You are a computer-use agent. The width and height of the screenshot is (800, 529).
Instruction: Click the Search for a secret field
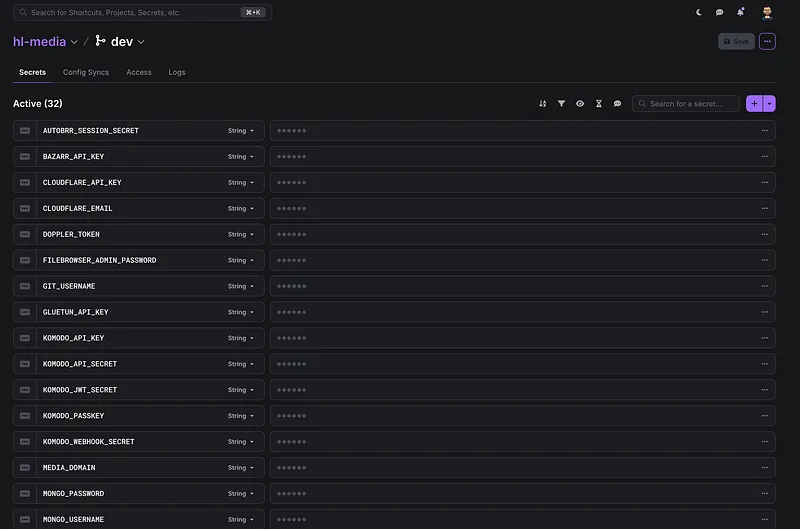692,104
